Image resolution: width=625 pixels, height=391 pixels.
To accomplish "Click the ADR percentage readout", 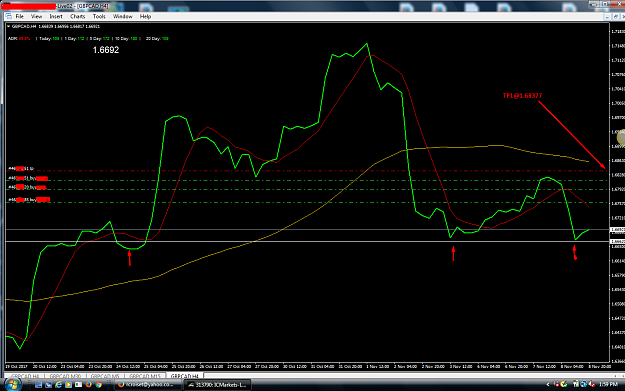I will click(19, 39).
